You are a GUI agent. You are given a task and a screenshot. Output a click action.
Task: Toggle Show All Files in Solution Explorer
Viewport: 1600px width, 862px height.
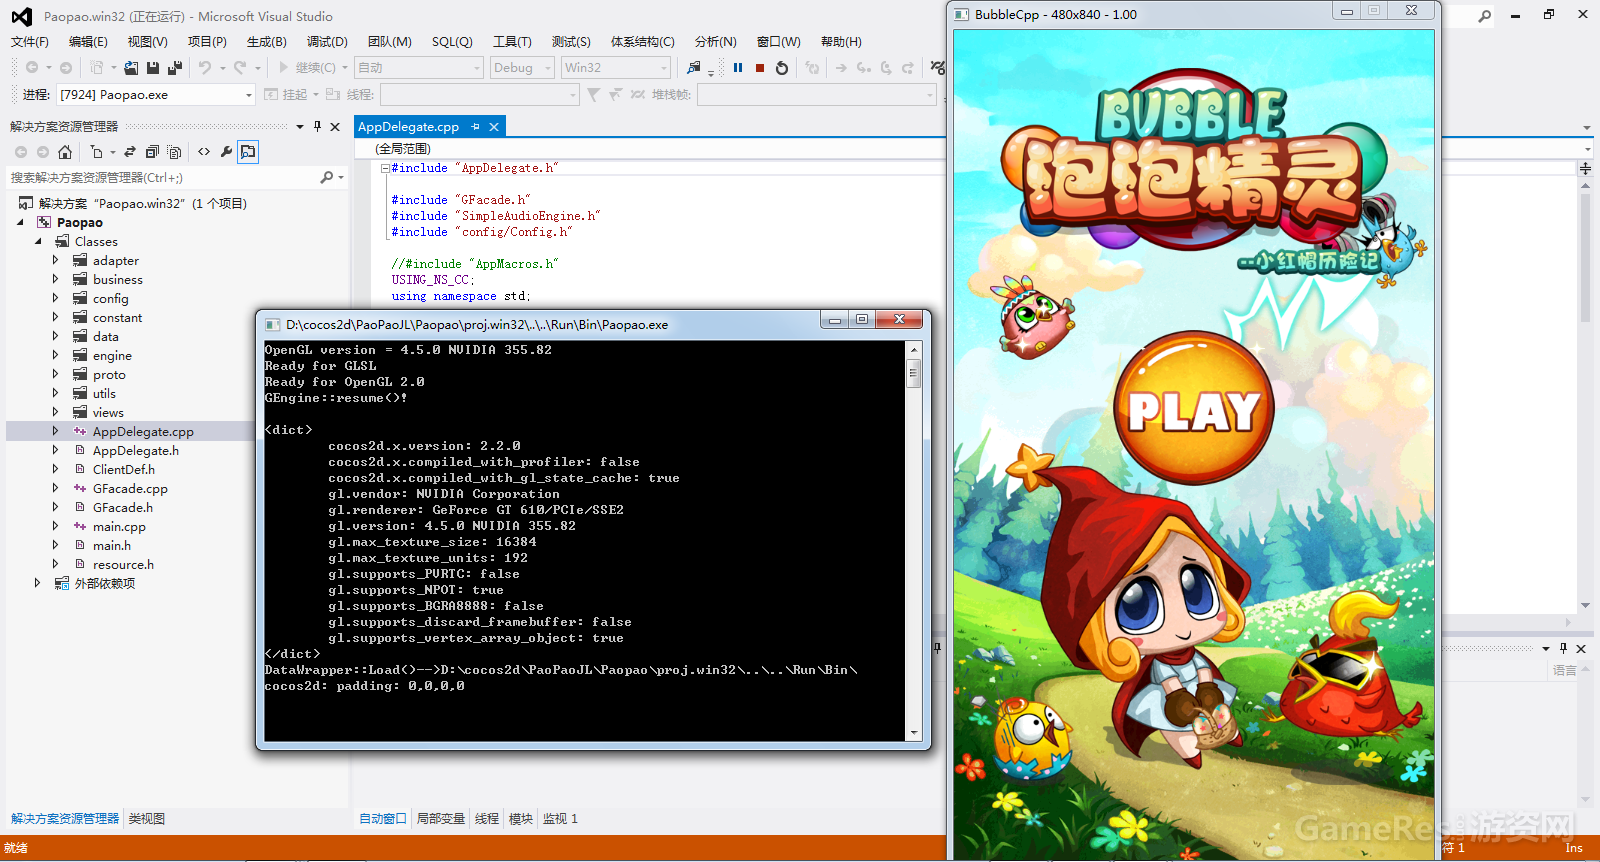[x=174, y=152]
